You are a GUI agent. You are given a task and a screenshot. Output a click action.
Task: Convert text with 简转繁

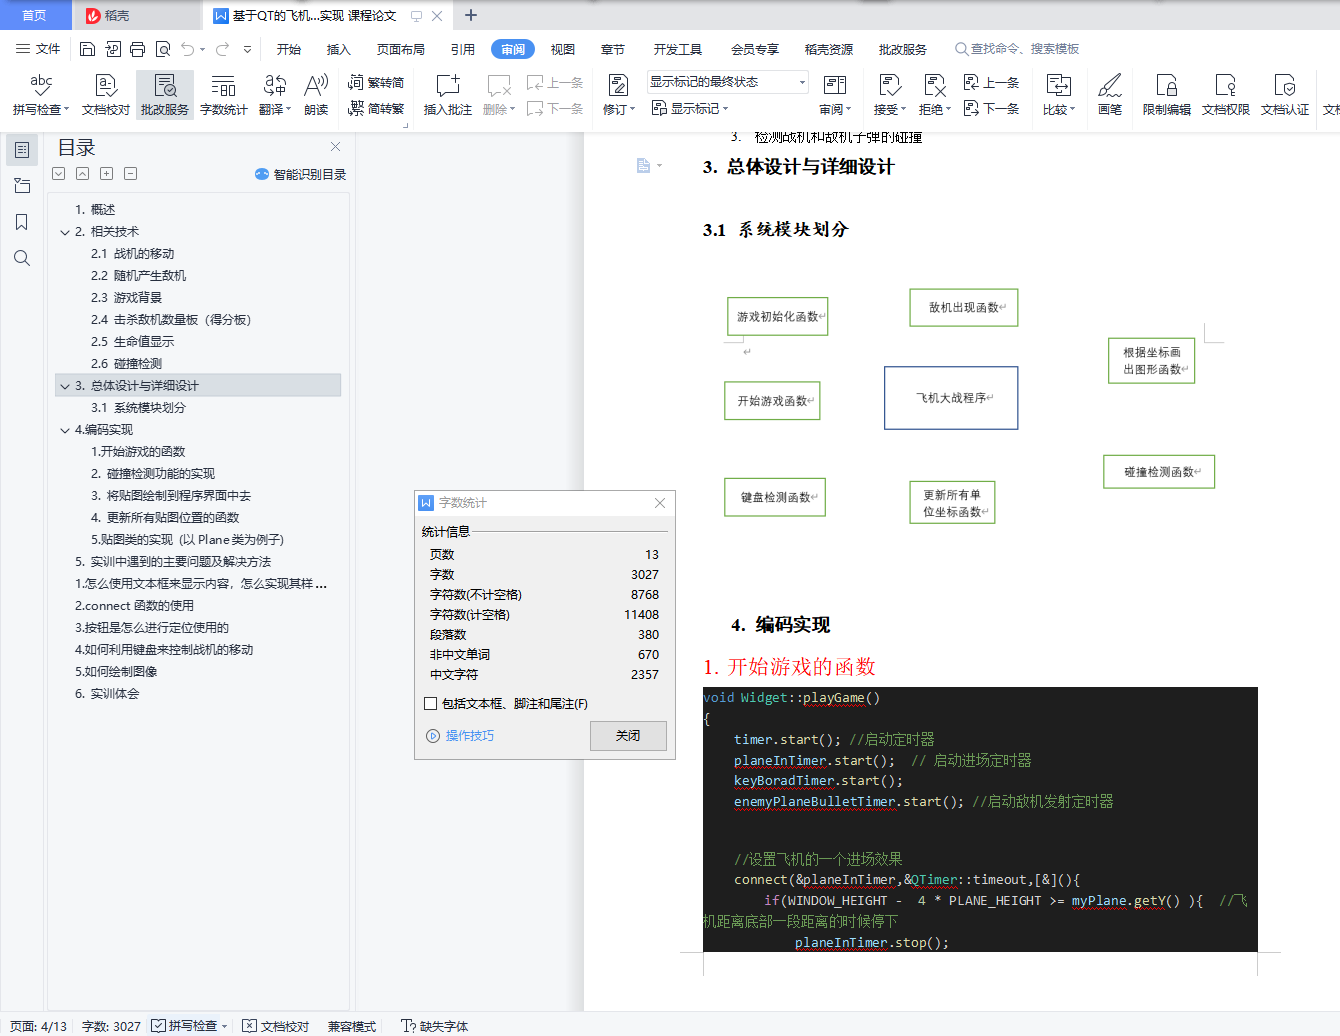(376, 108)
